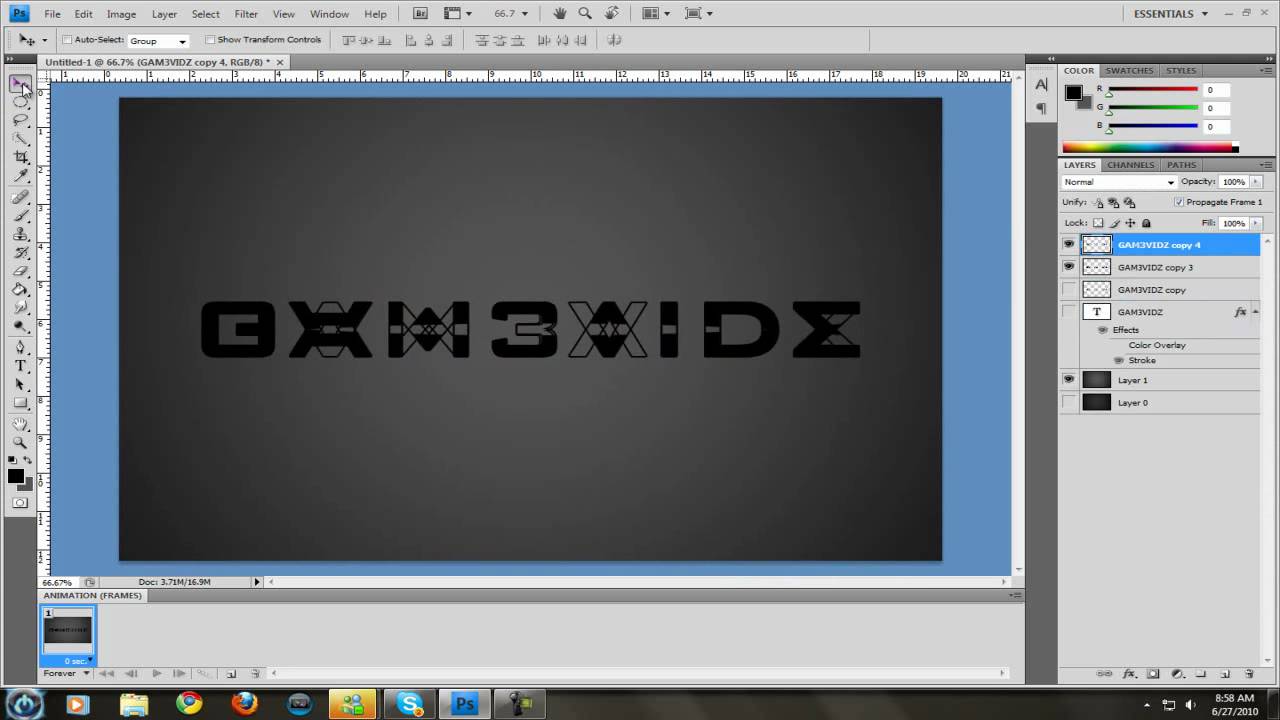Image resolution: width=1280 pixels, height=720 pixels.
Task: Switch to the Styles tab
Action: 1181,71
